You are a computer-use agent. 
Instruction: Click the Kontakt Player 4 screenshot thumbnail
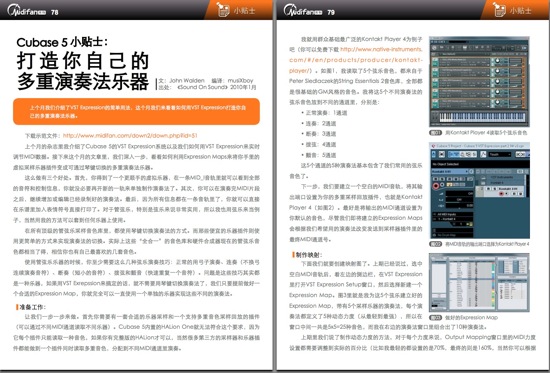coord(479,81)
